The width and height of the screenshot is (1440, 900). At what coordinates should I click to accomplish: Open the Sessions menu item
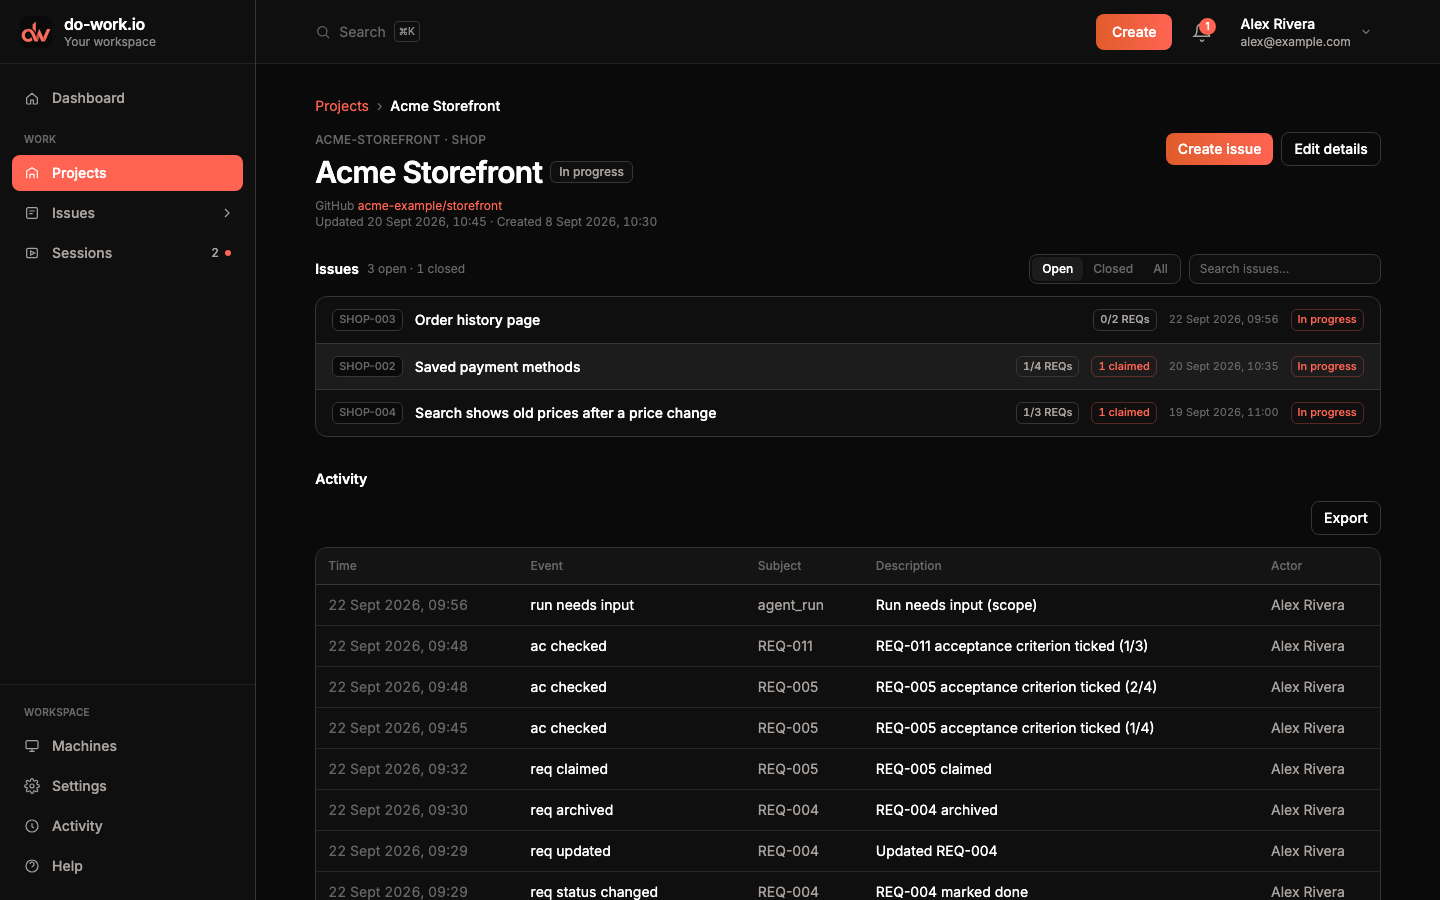tap(127, 253)
